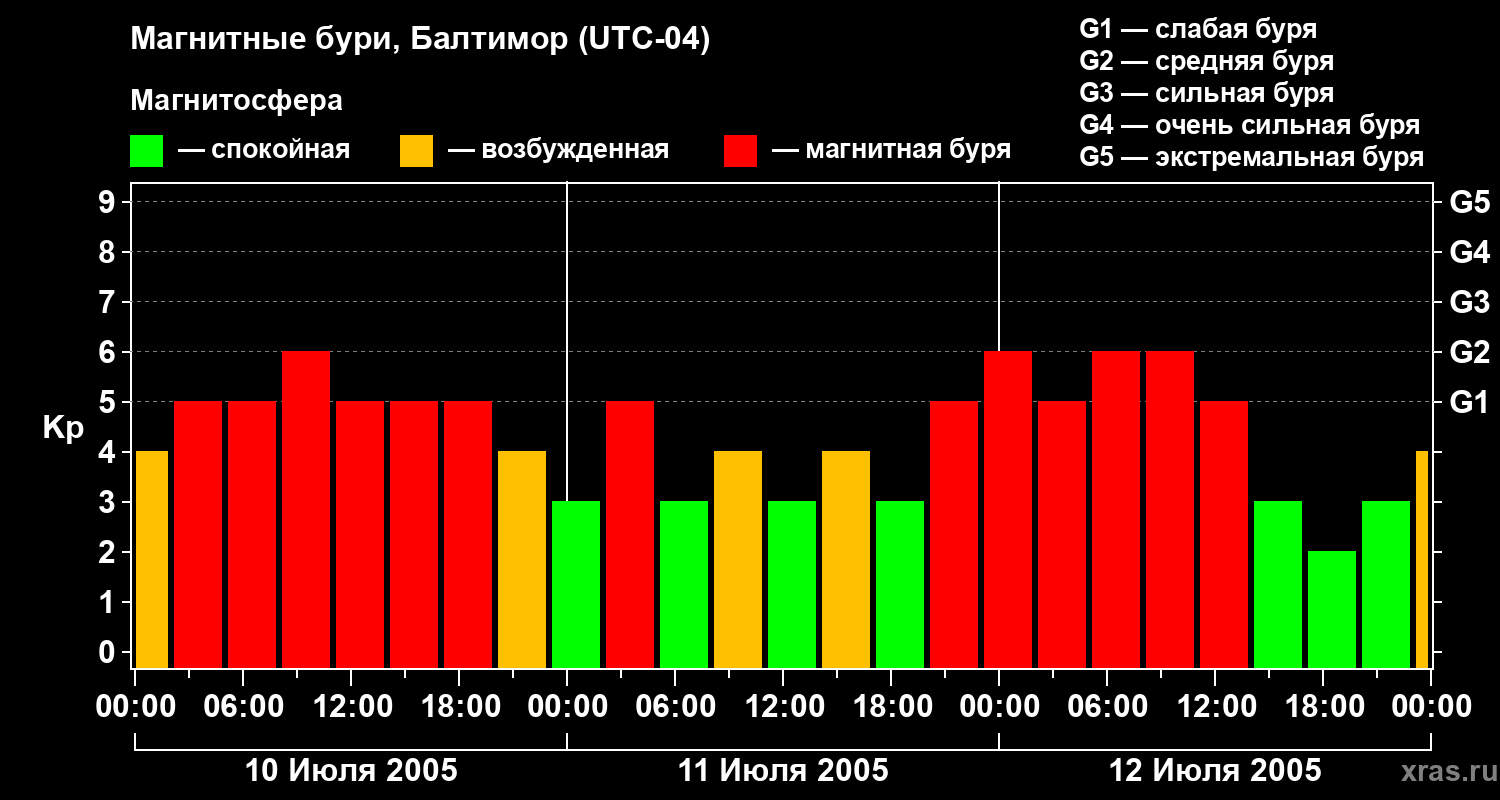Screen dimensions: 1500x800
Task: Click the Kp axis value 7
Action: click(109, 302)
